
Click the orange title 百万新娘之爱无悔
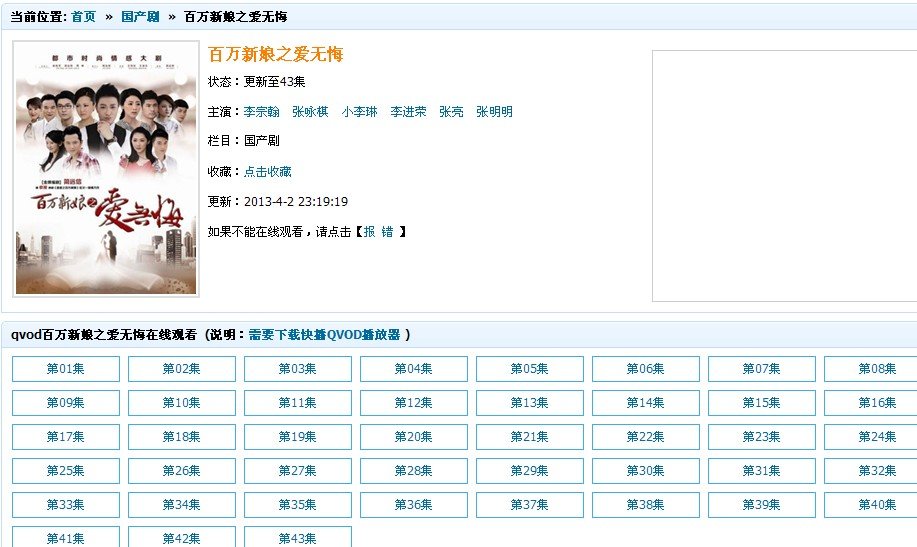(x=275, y=54)
